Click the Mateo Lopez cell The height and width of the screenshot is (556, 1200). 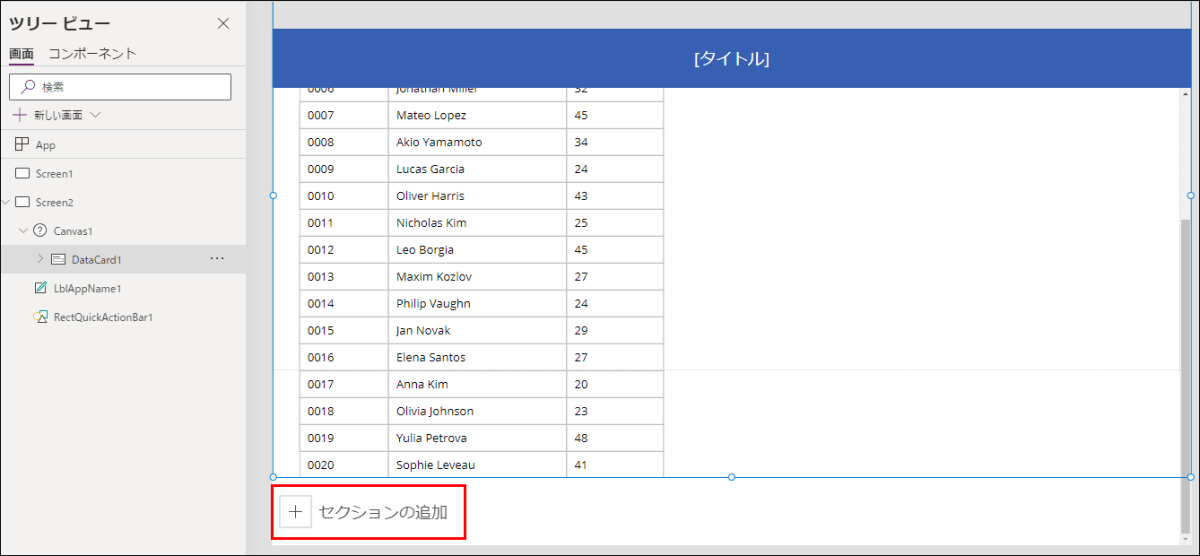click(x=477, y=115)
